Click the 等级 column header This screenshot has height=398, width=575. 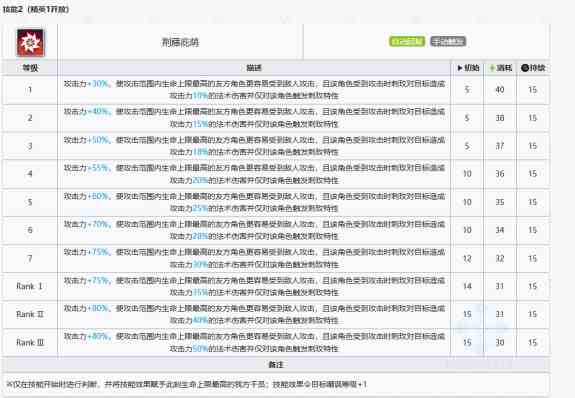30,68
